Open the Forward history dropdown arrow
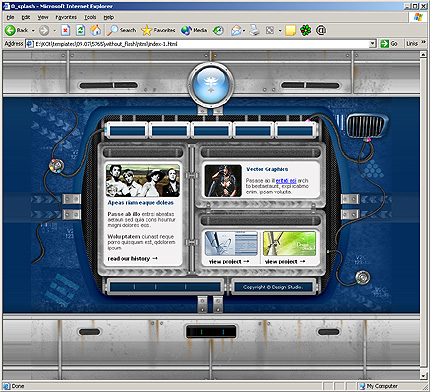430x392 pixels. pos(55,31)
